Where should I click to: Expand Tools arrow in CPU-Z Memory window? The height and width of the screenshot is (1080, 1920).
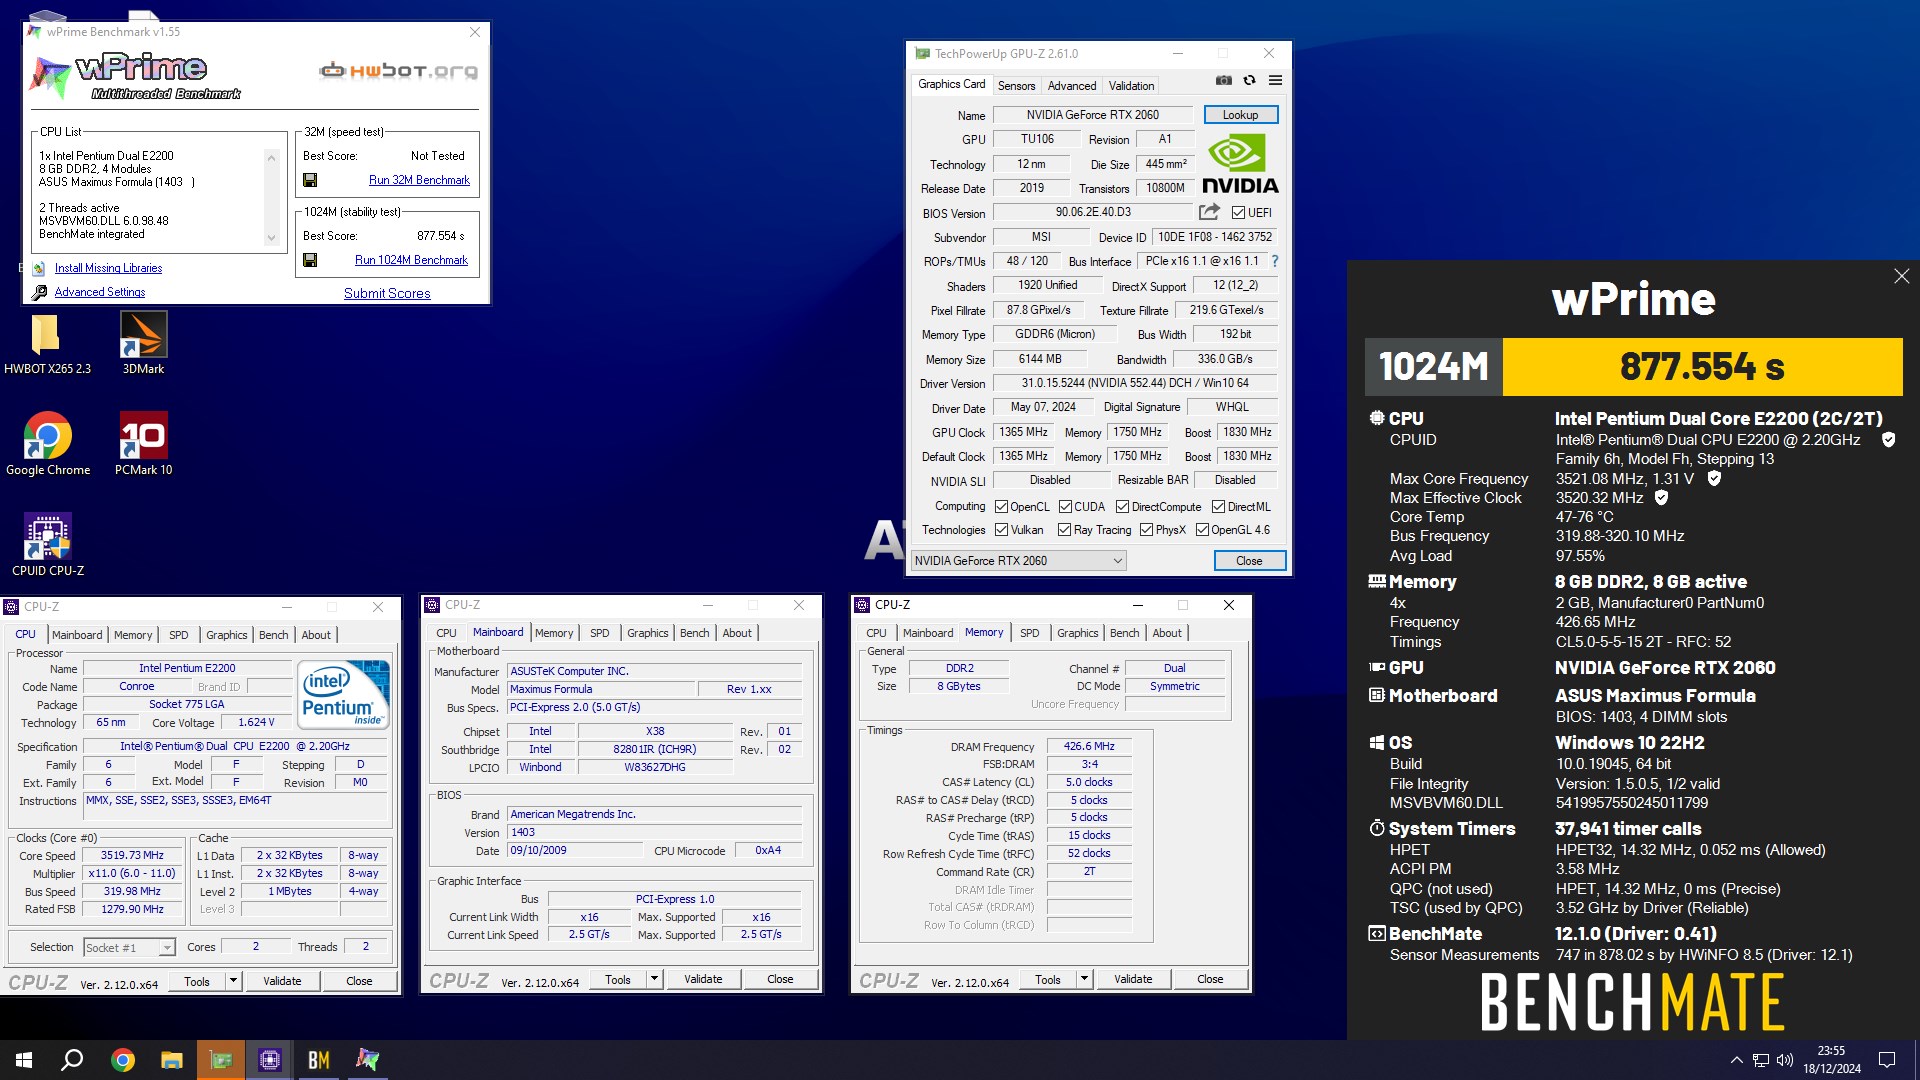[x=1084, y=979]
